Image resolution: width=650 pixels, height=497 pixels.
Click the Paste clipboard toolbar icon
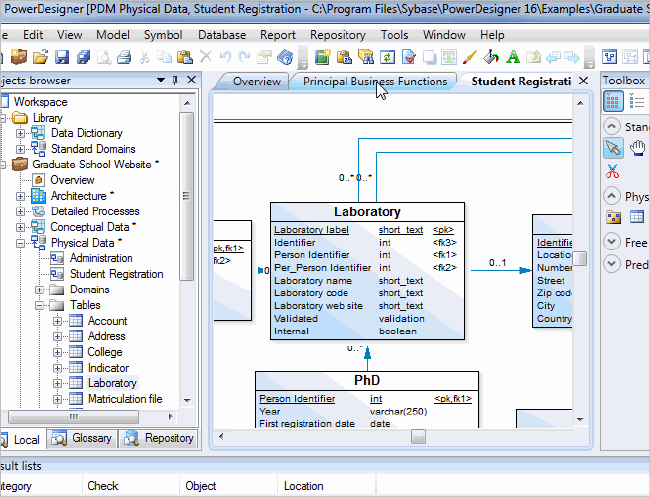[185, 57]
